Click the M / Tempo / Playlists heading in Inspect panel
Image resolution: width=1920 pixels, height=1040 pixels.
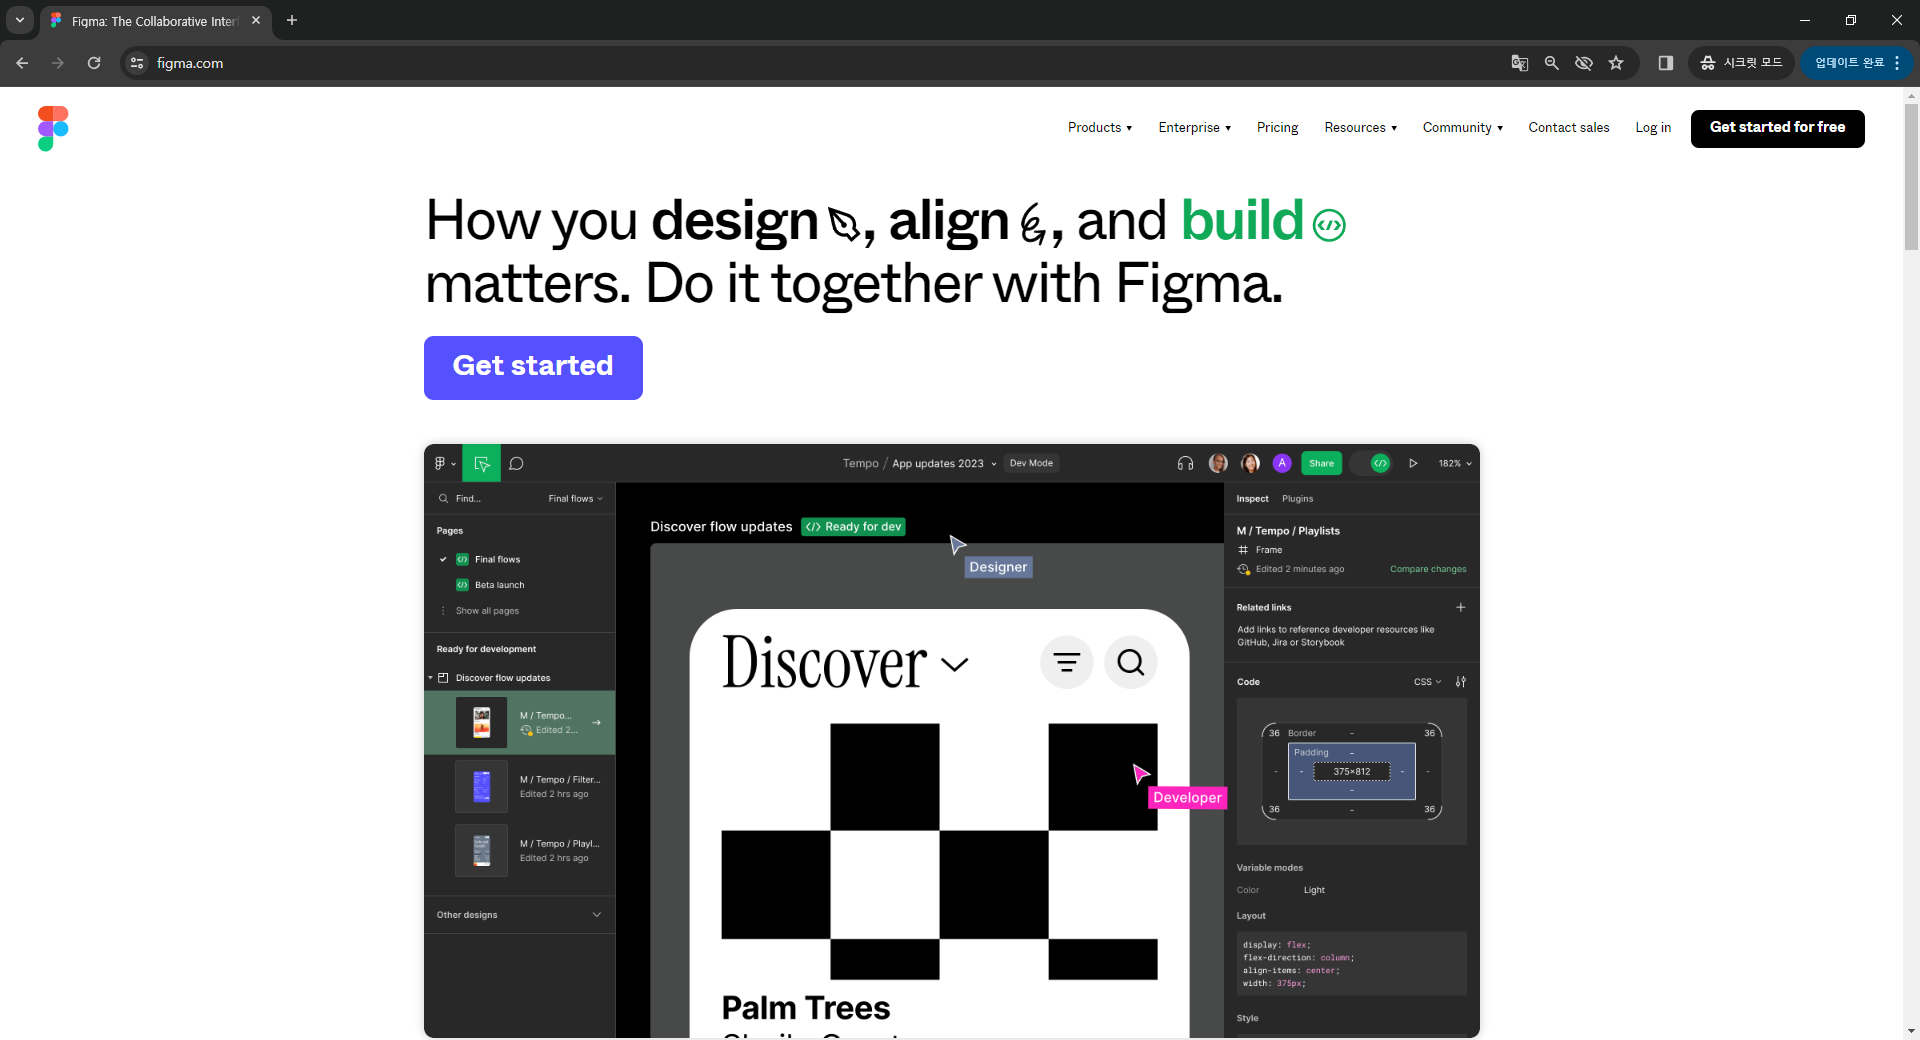tap(1288, 531)
